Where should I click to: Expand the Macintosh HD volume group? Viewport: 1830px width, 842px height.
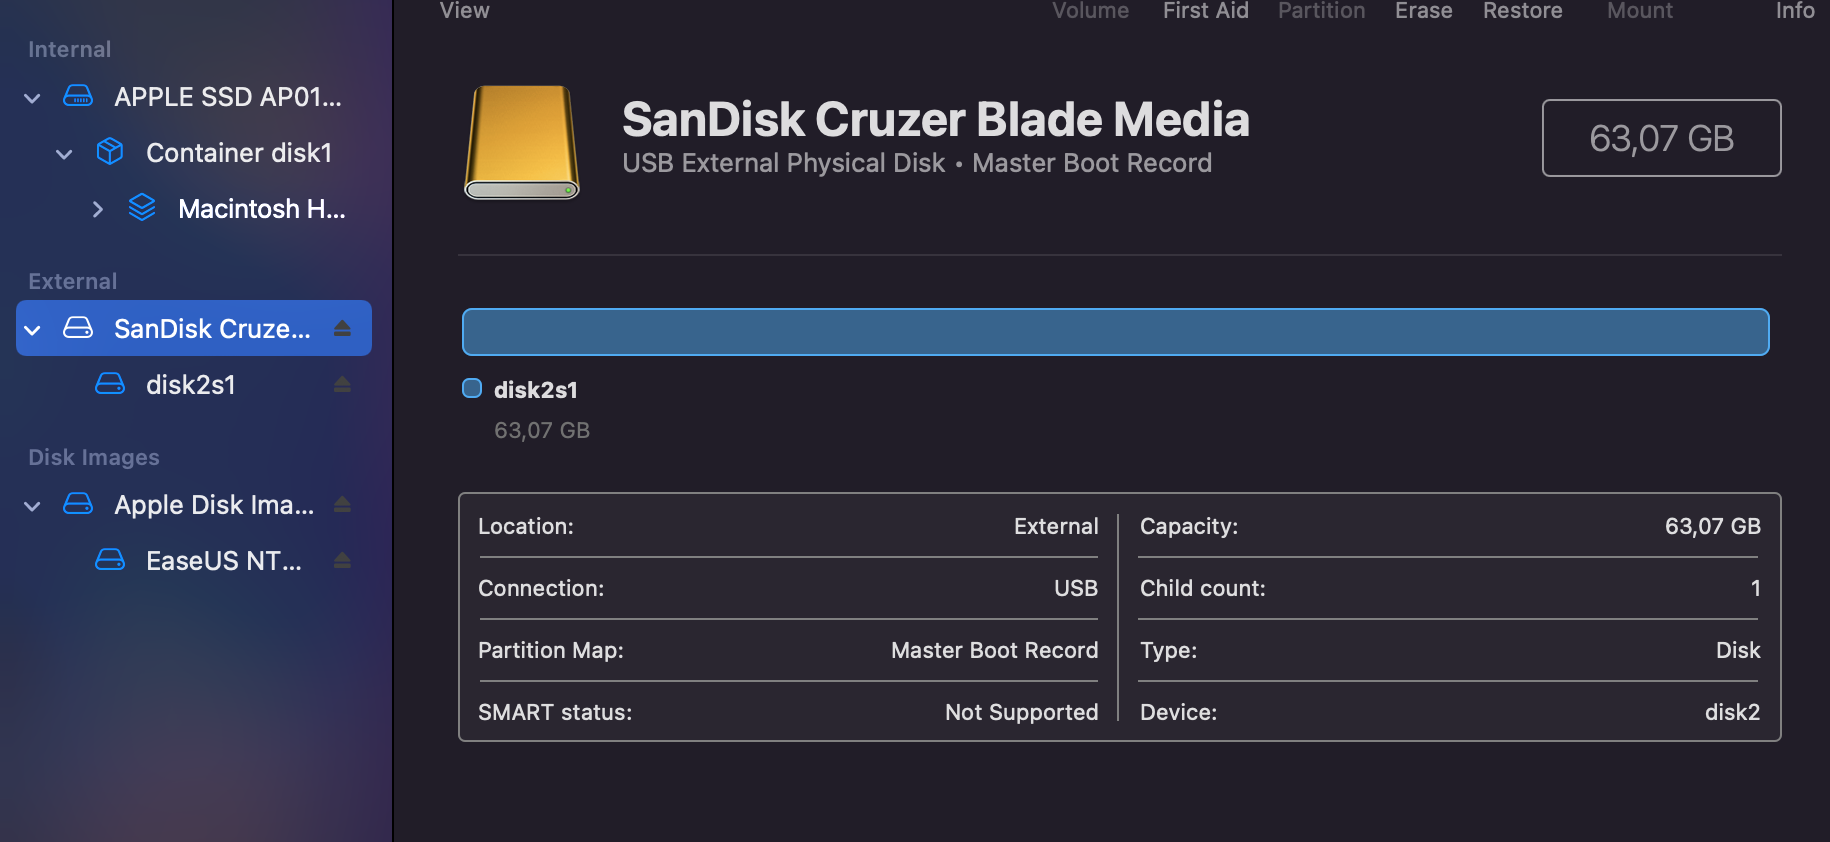(x=97, y=209)
